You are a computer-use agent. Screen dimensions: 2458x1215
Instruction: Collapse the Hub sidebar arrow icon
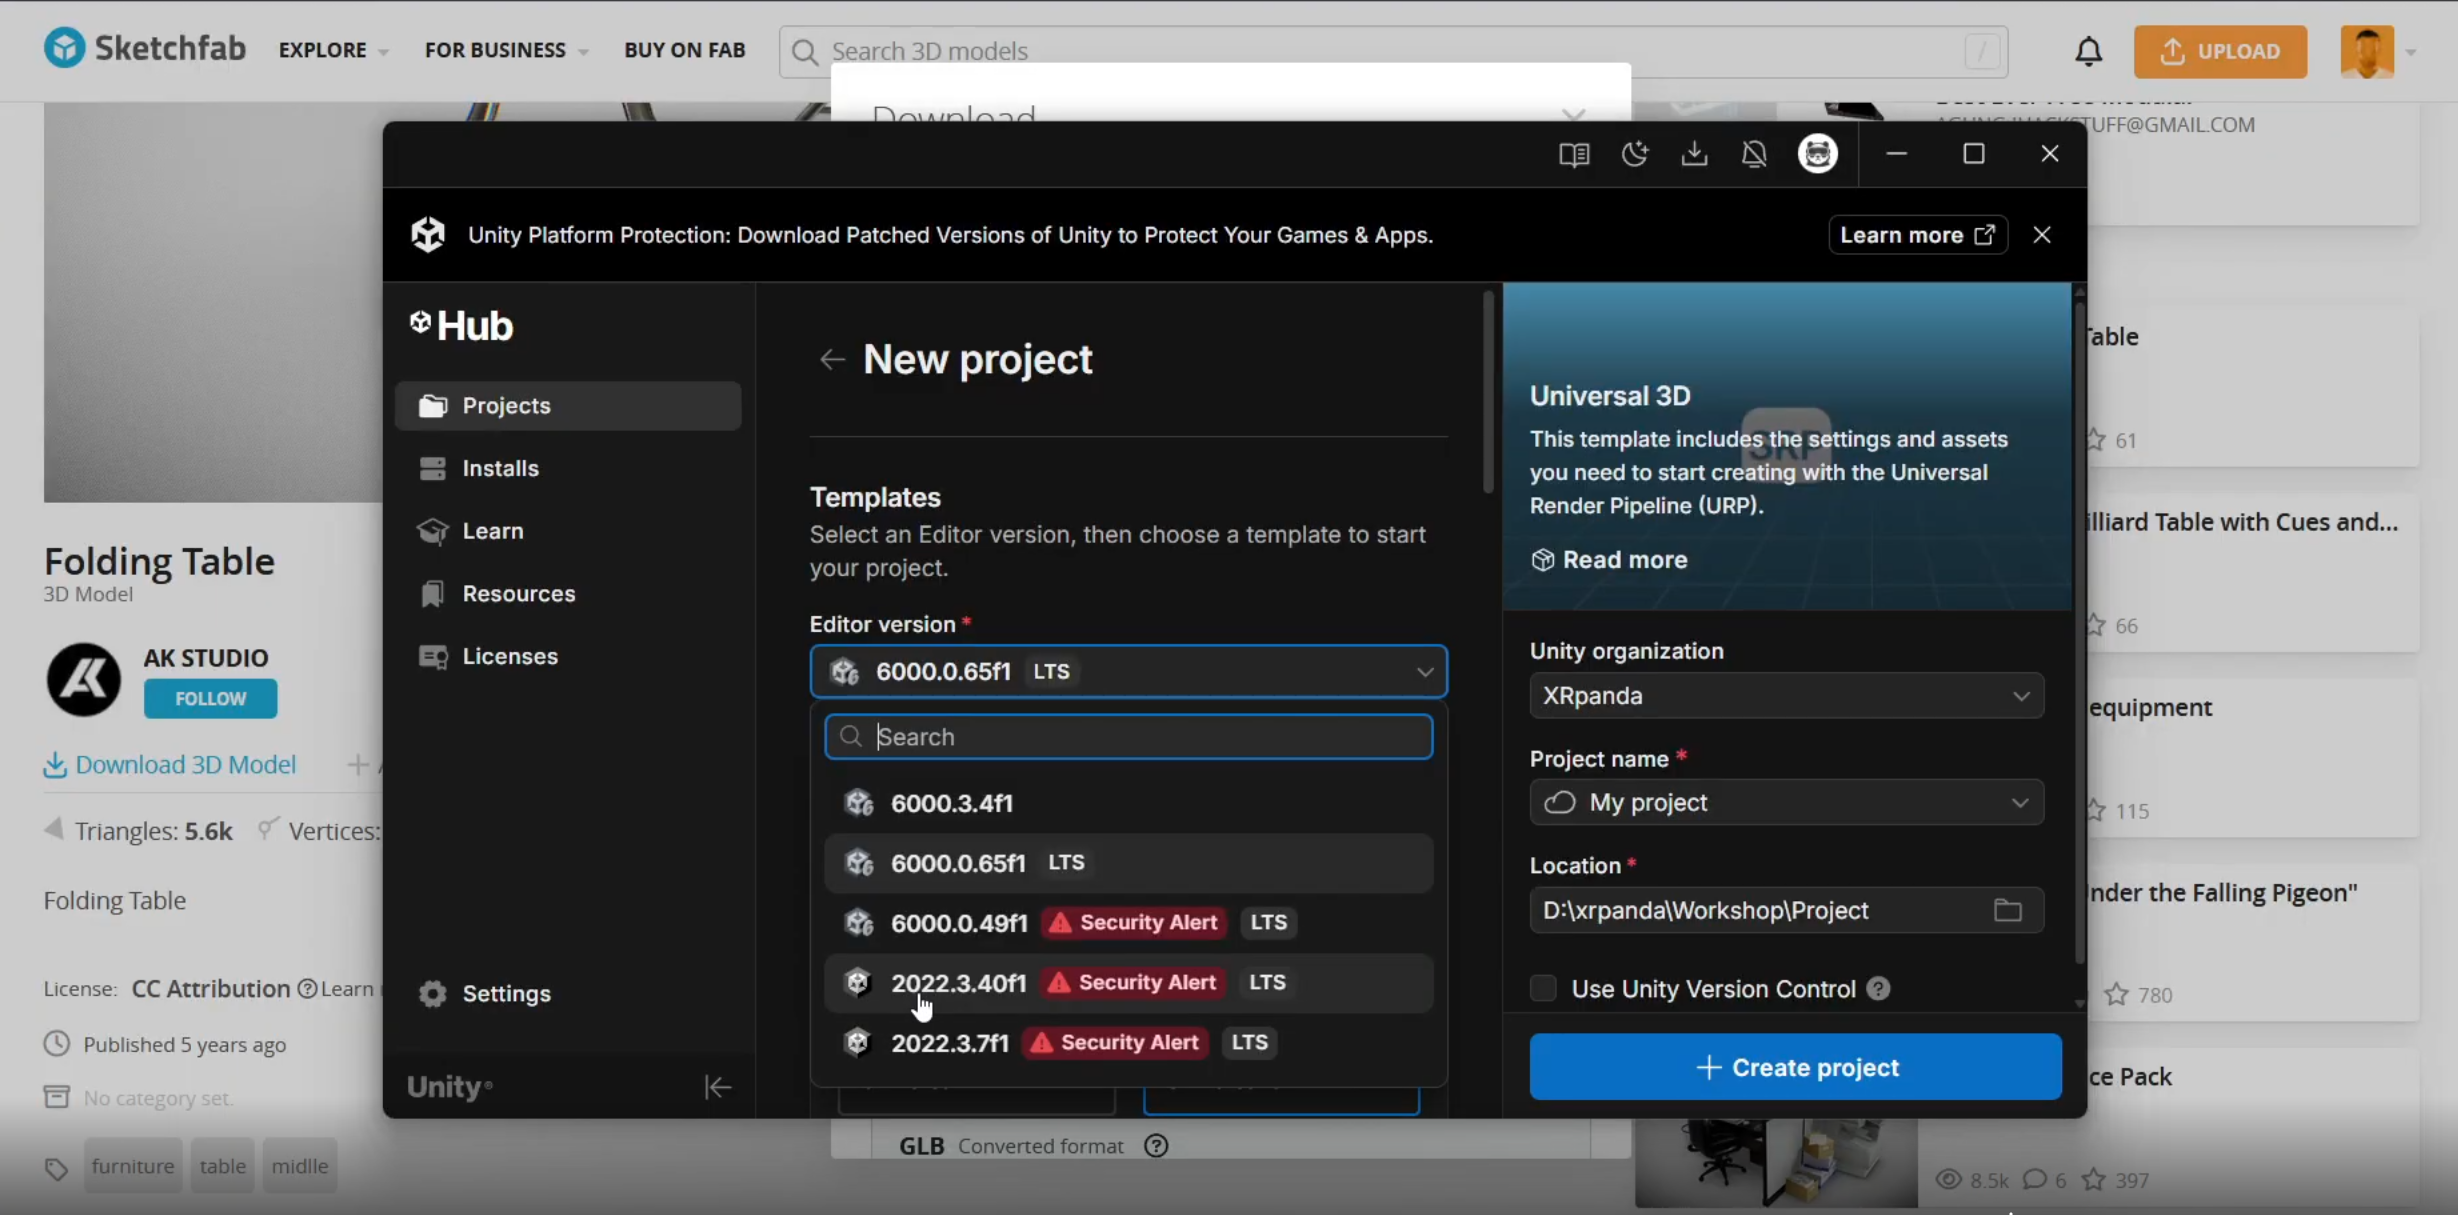tap(717, 1087)
